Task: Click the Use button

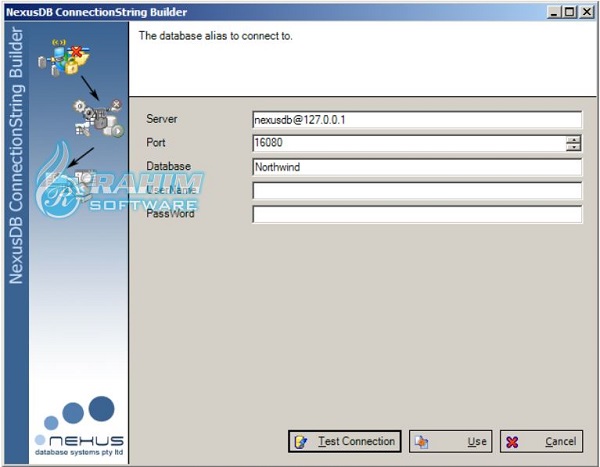Action: point(450,441)
